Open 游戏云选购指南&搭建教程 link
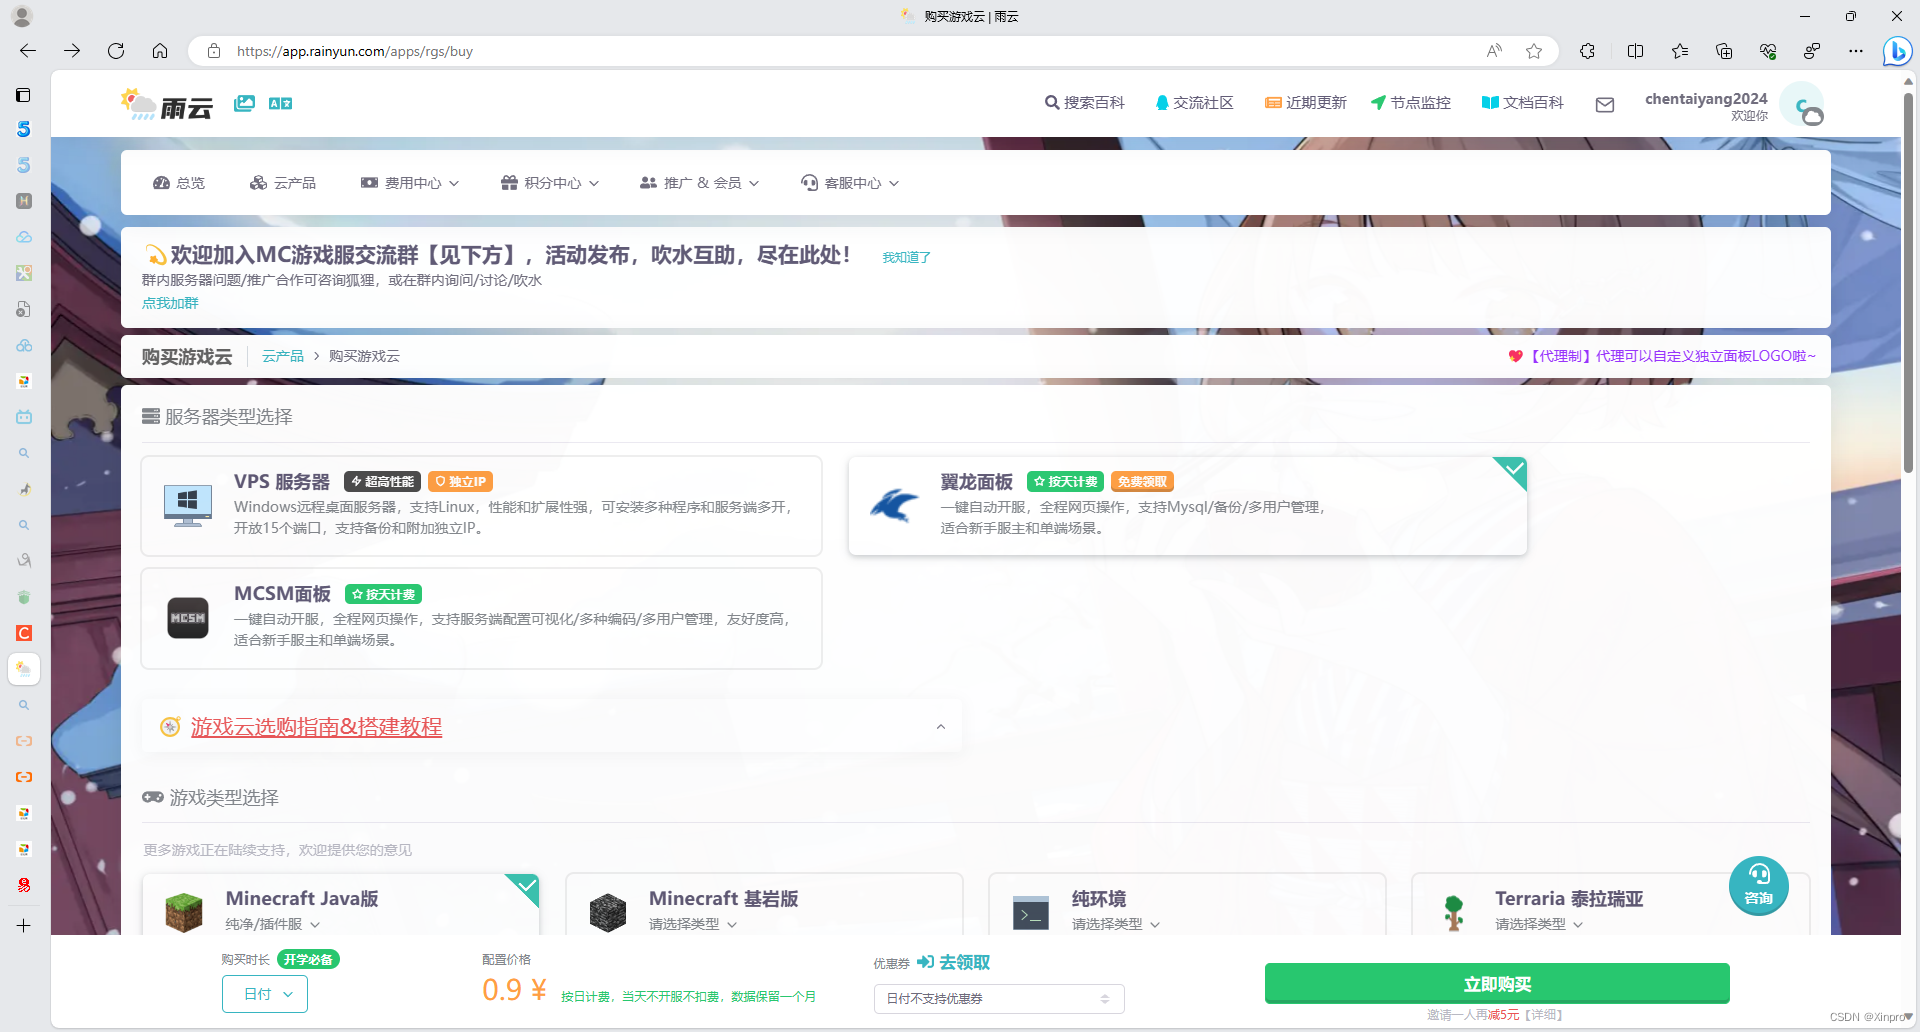 (x=316, y=727)
